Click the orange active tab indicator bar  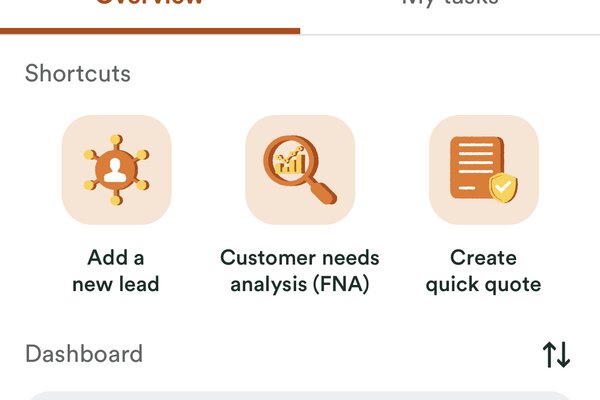pyautogui.click(x=150, y=31)
